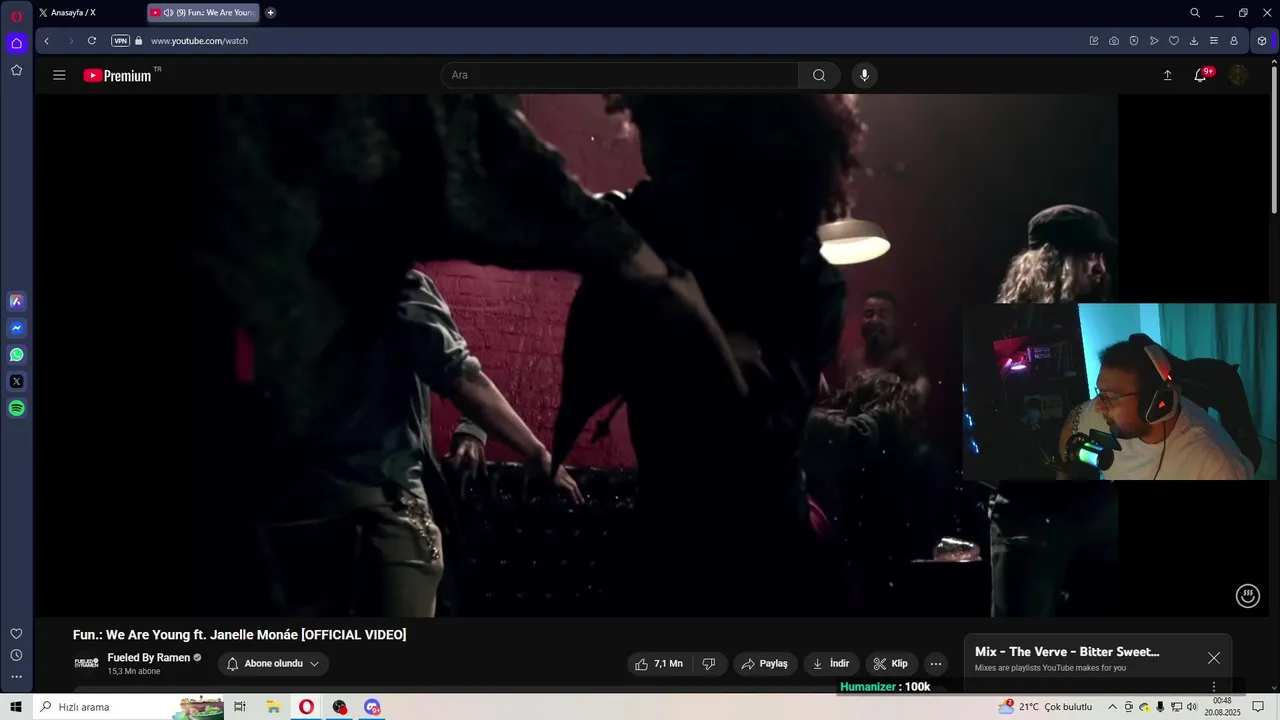
Task: Open File Explorer from taskbar
Action: pos(273,707)
